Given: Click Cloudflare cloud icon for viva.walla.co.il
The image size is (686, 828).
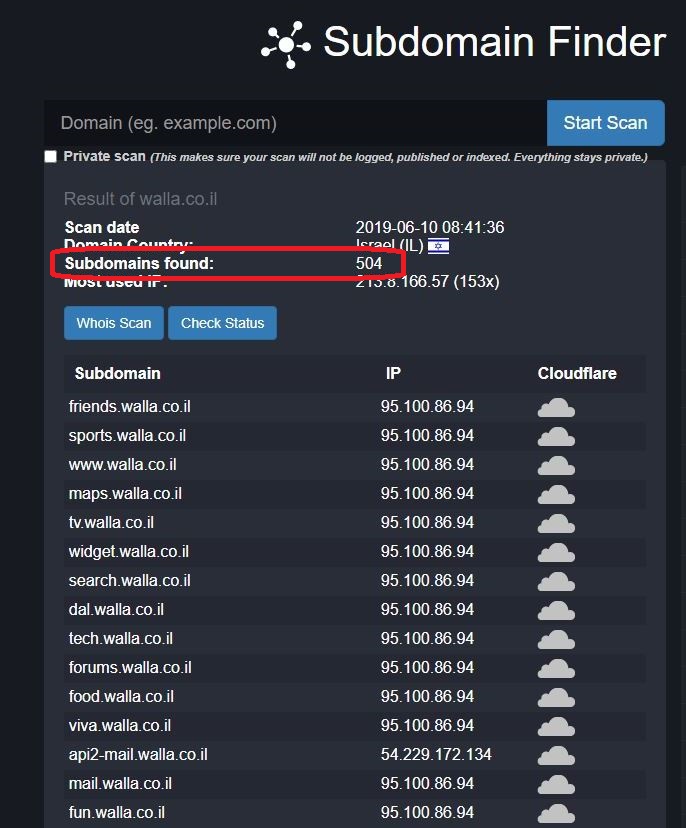Looking at the screenshot, I should [x=556, y=727].
